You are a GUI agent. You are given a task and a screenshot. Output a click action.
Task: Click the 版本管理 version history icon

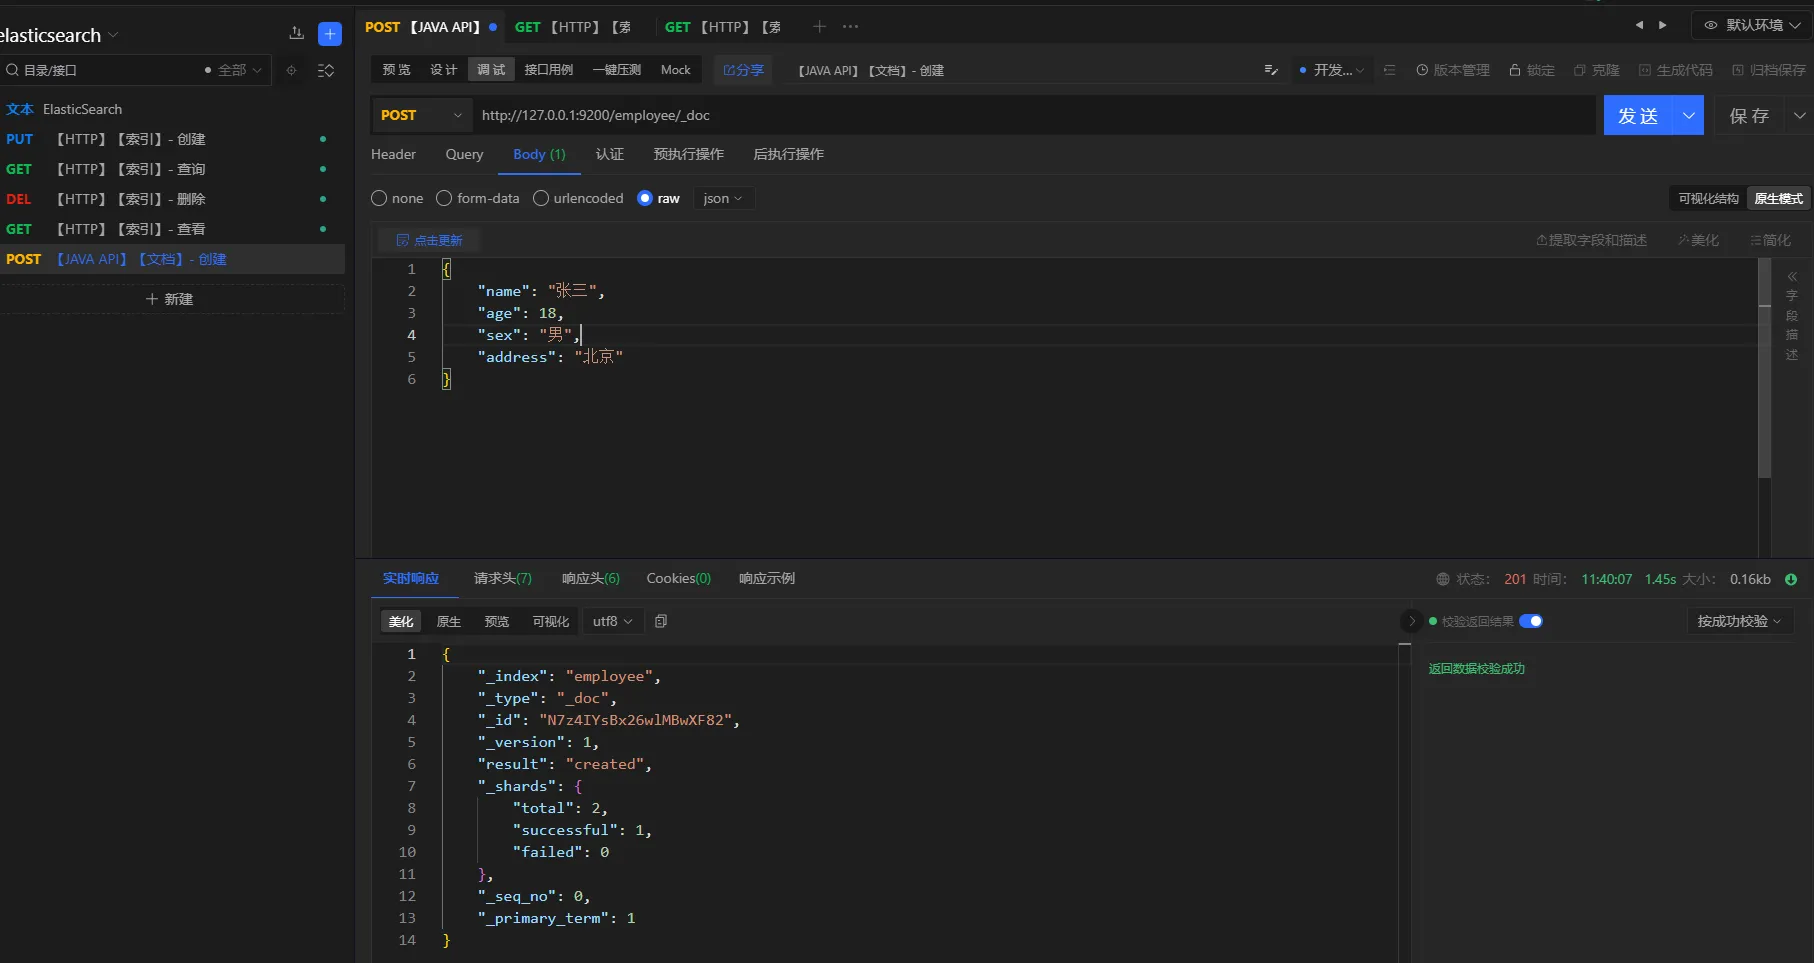(1422, 70)
